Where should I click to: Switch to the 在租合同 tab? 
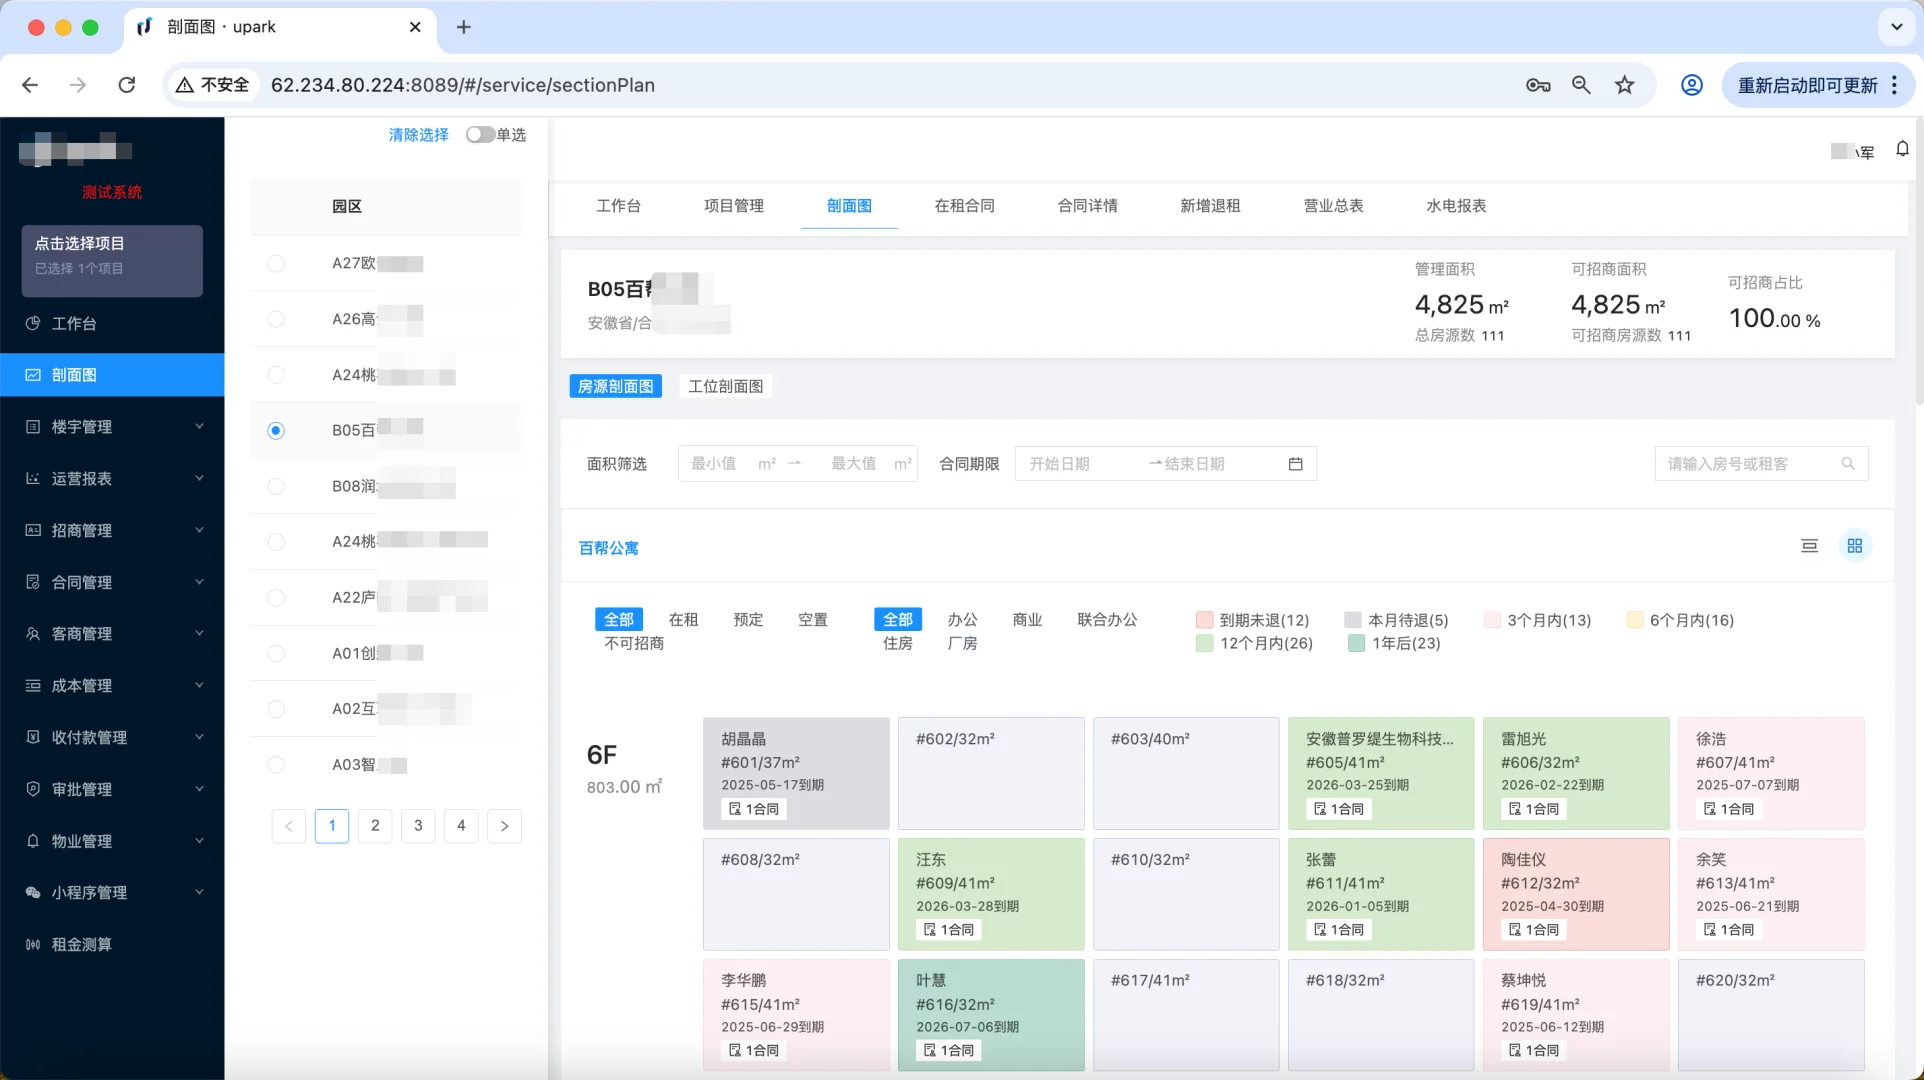[963, 206]
